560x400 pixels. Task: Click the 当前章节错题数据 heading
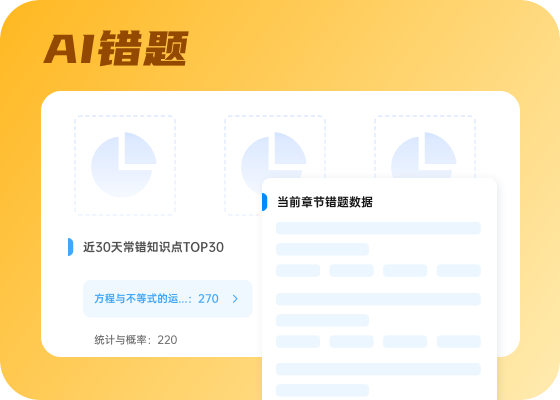point(325,202)
